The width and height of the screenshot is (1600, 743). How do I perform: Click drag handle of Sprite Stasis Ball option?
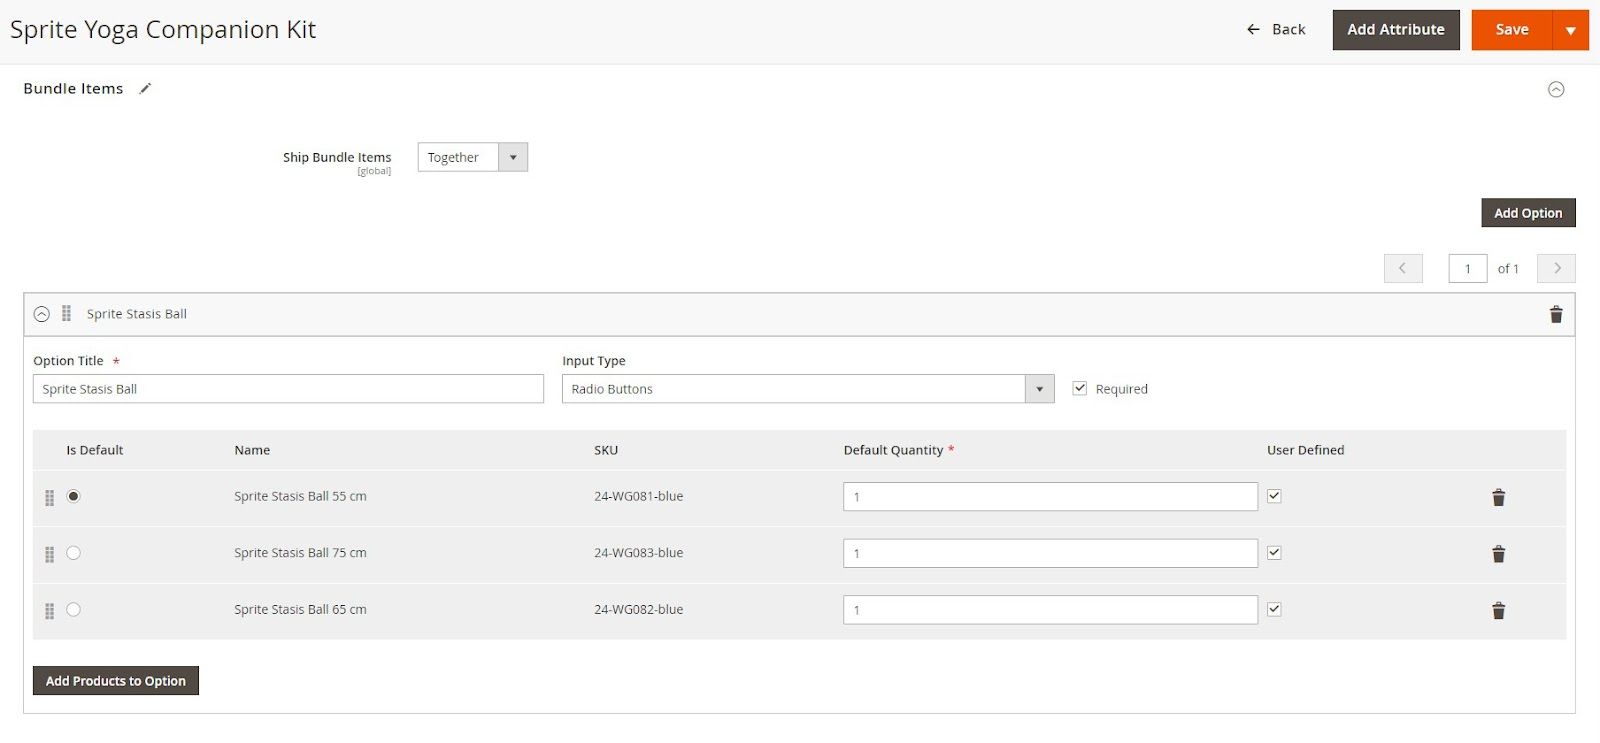pos(66,314)
